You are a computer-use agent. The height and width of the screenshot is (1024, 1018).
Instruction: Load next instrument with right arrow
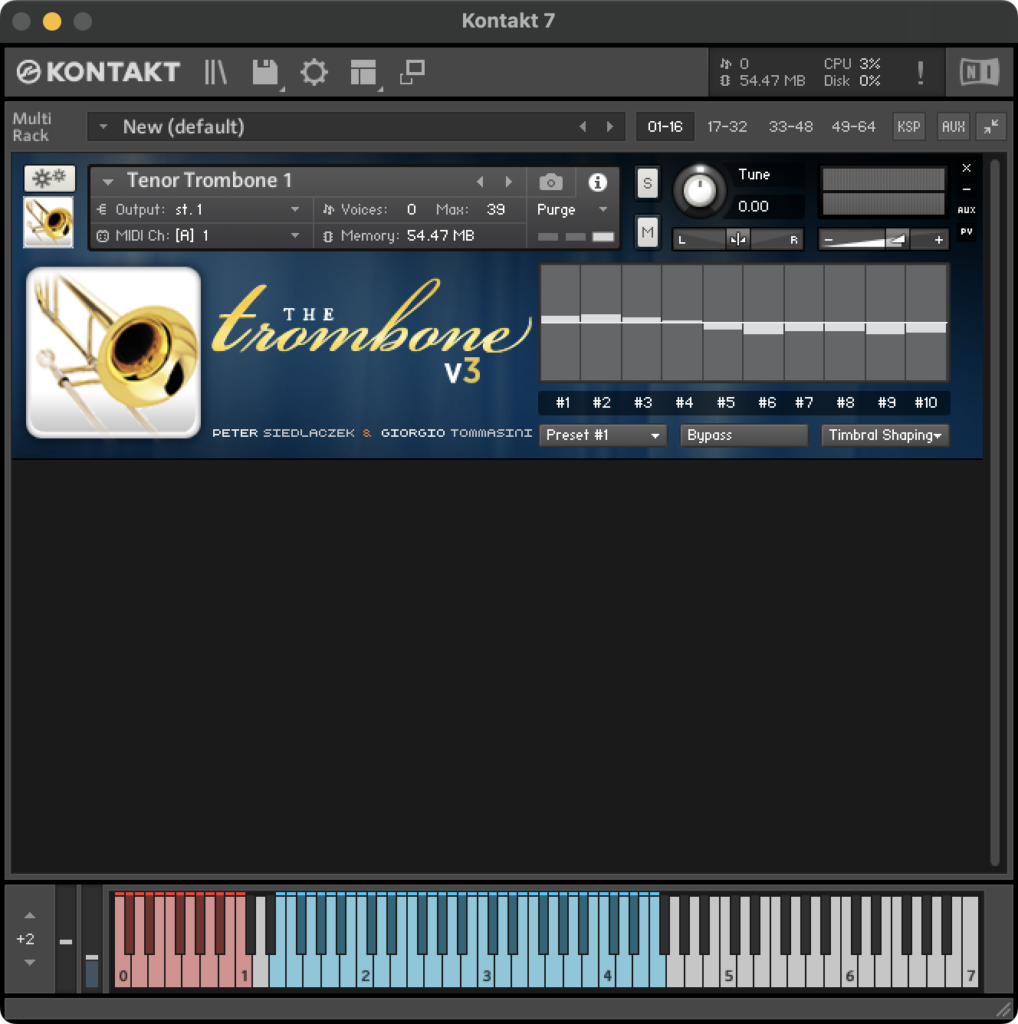[x=509, y=182]
